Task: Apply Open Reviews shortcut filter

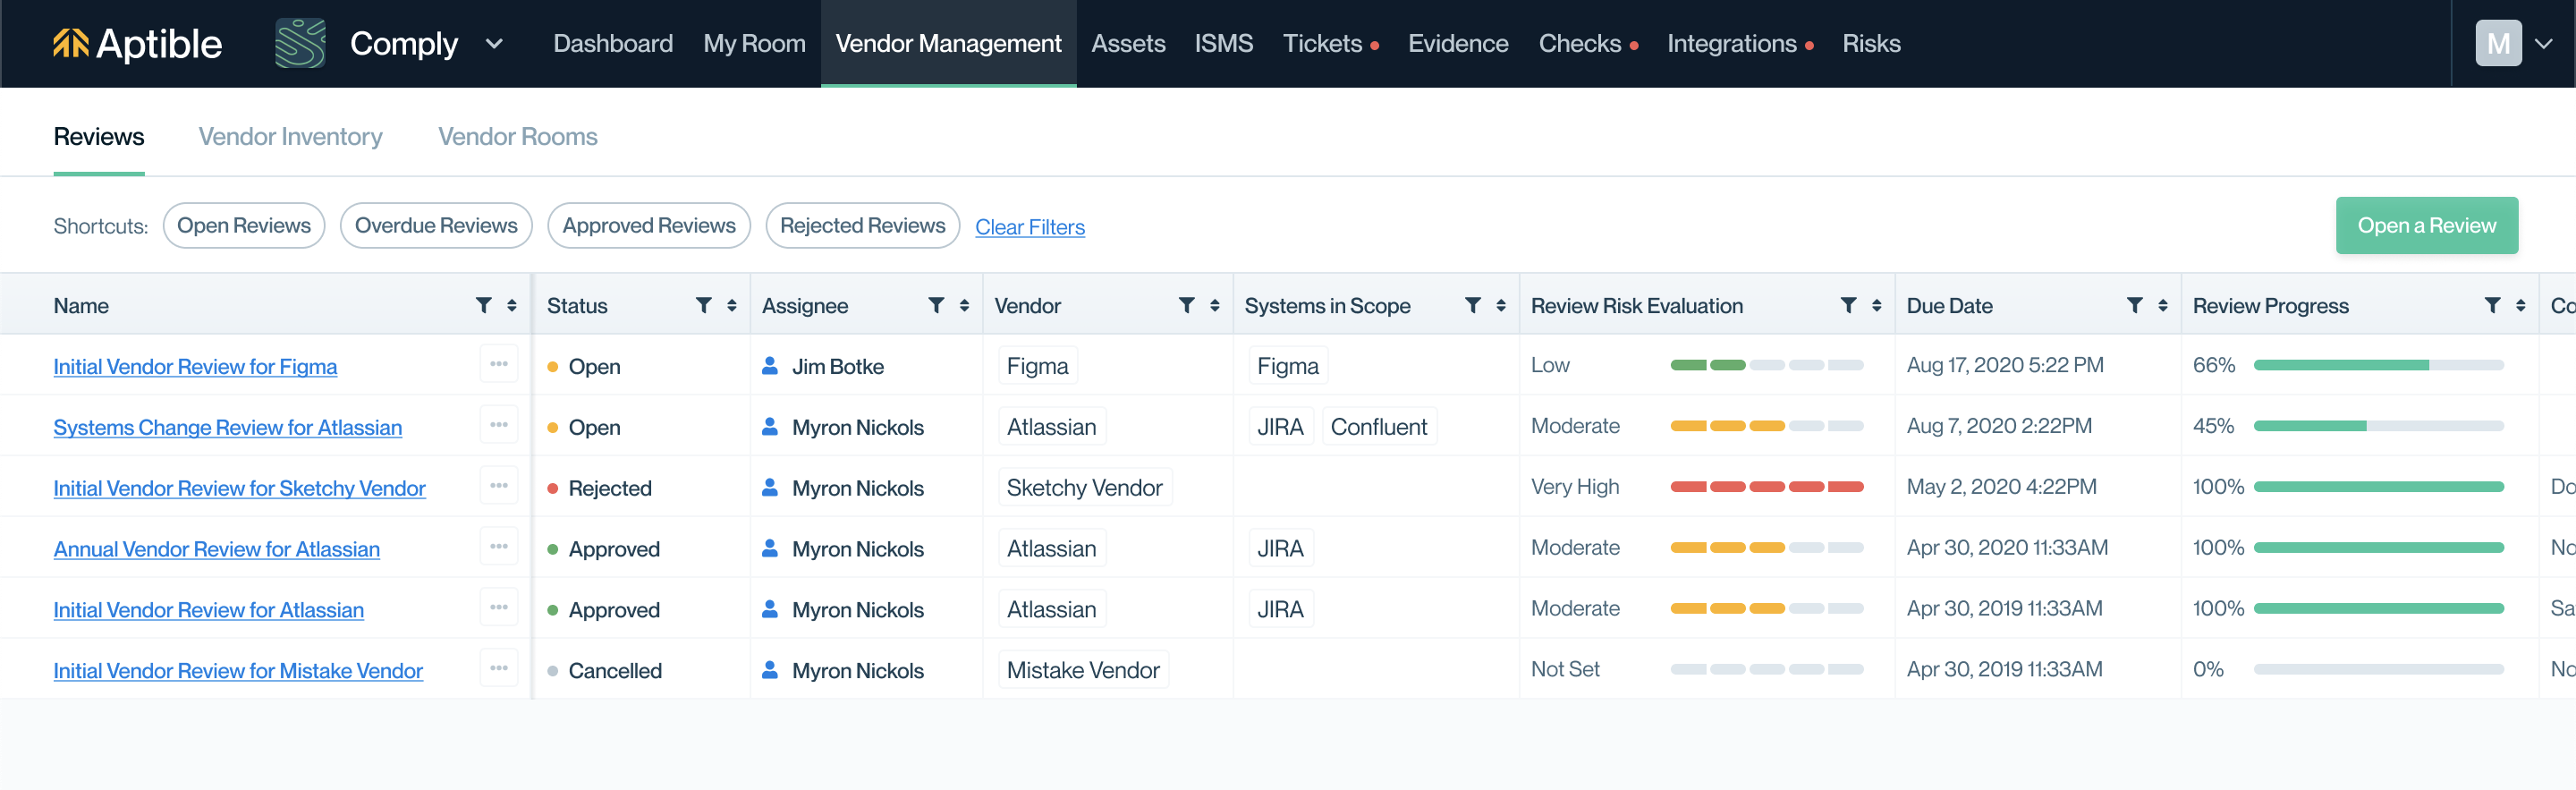Action: pos(244,226)
